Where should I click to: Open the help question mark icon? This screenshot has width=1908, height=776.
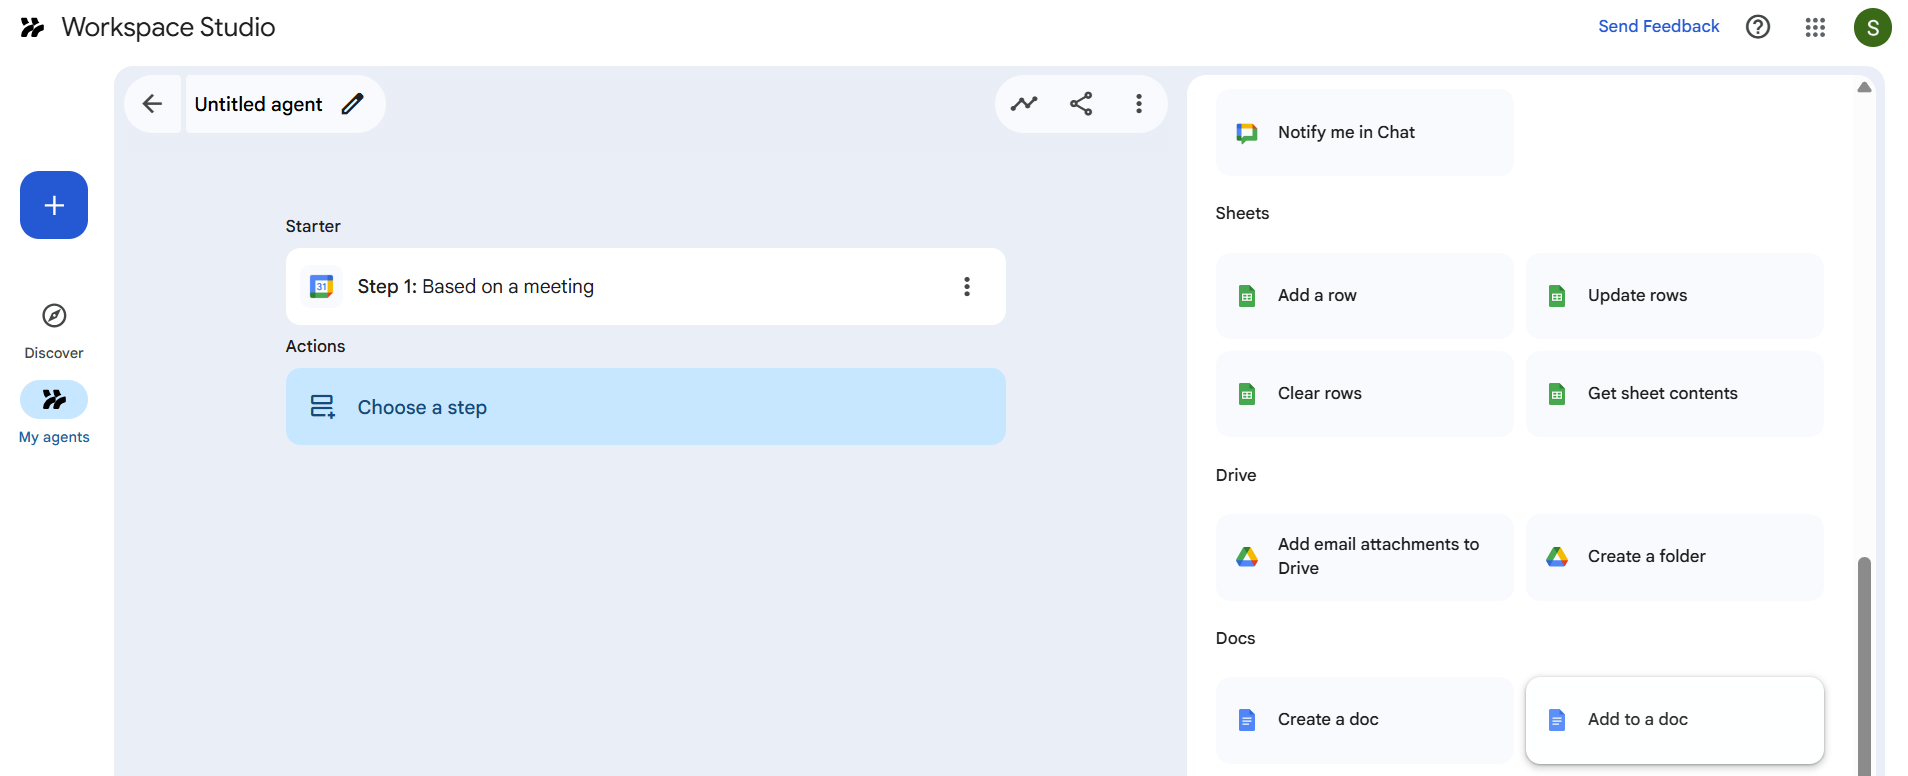pyautogui.click(x=1757, y=27)
